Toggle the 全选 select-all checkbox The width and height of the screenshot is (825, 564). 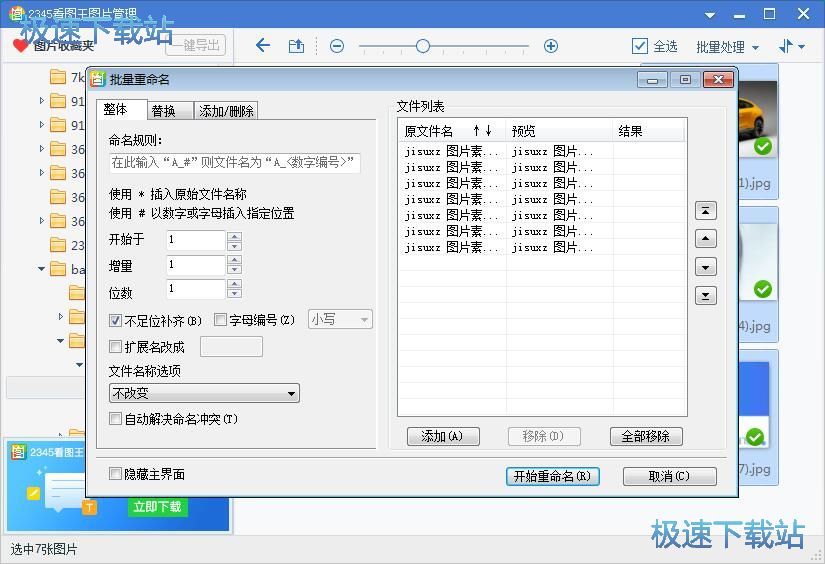pos(639,46)
